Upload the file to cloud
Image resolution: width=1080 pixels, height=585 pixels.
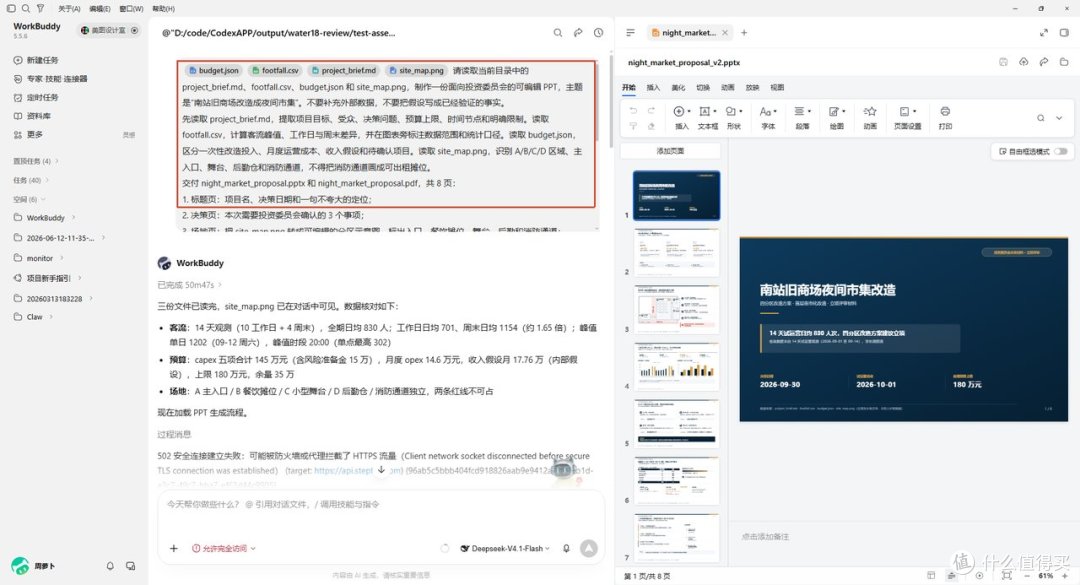[1024, 62]
